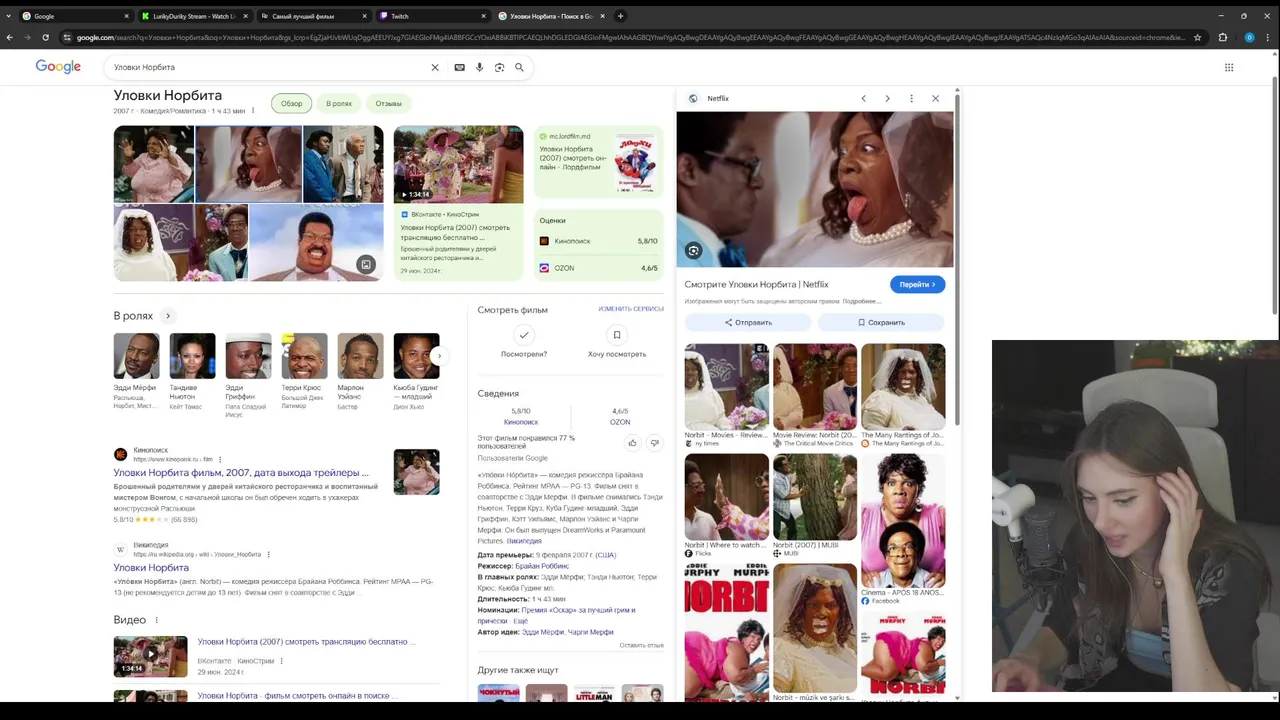Open new browser tab with plus icon
This screenshot has width=1280, height=720.
coord(620,16)
